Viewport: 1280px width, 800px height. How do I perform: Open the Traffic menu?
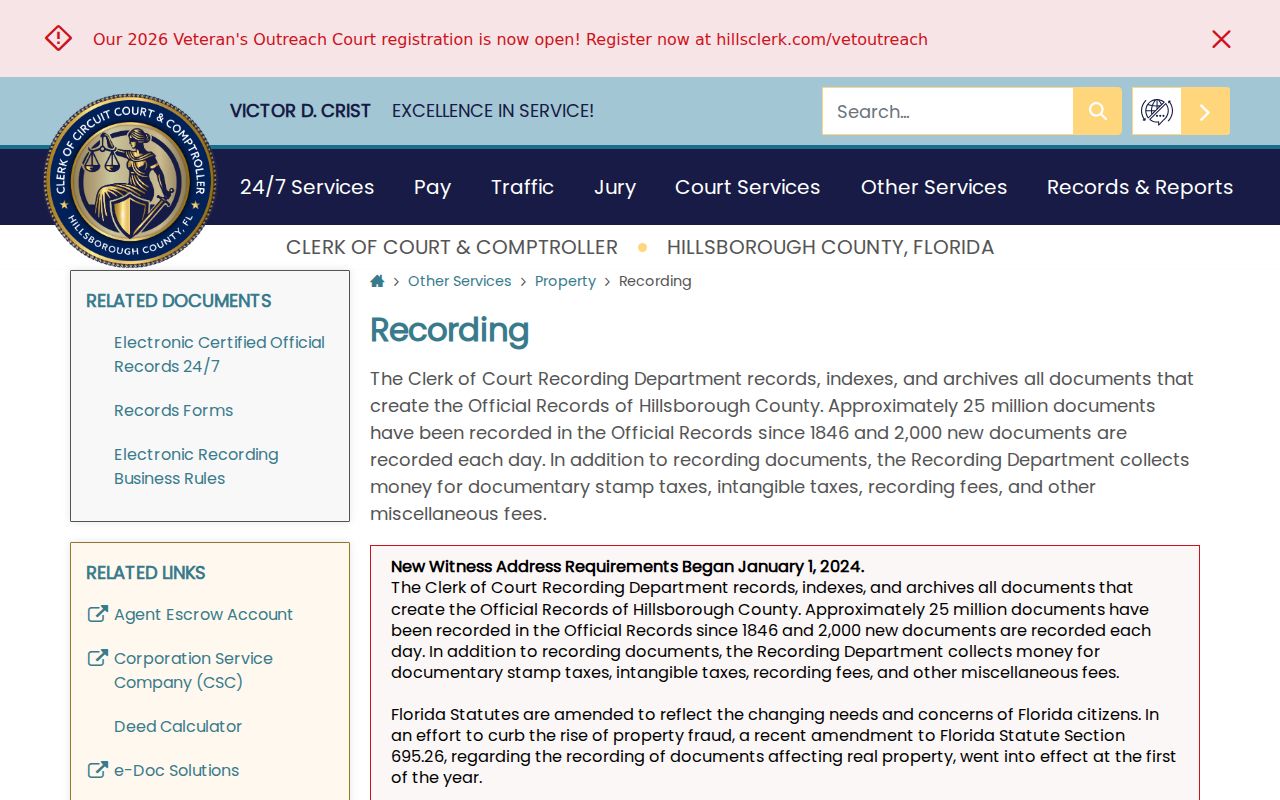point(522,187)
